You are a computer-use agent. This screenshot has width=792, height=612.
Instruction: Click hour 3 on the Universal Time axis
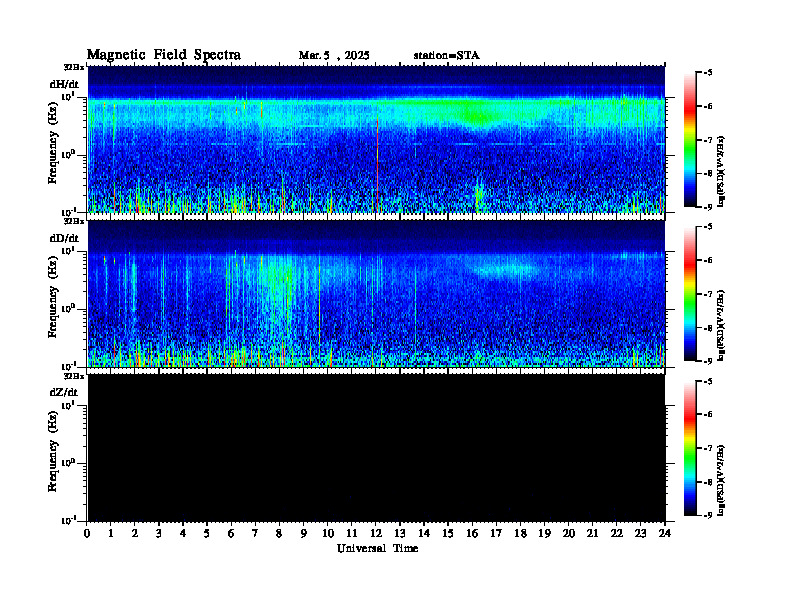coord(159,534)
